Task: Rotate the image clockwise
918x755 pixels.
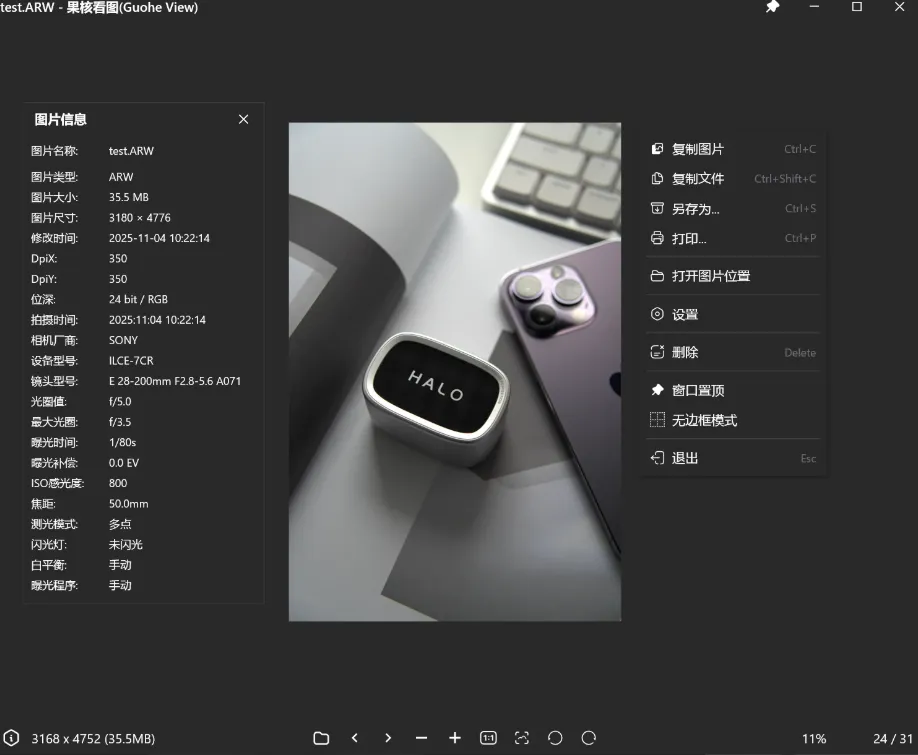Action: point(588,738)
